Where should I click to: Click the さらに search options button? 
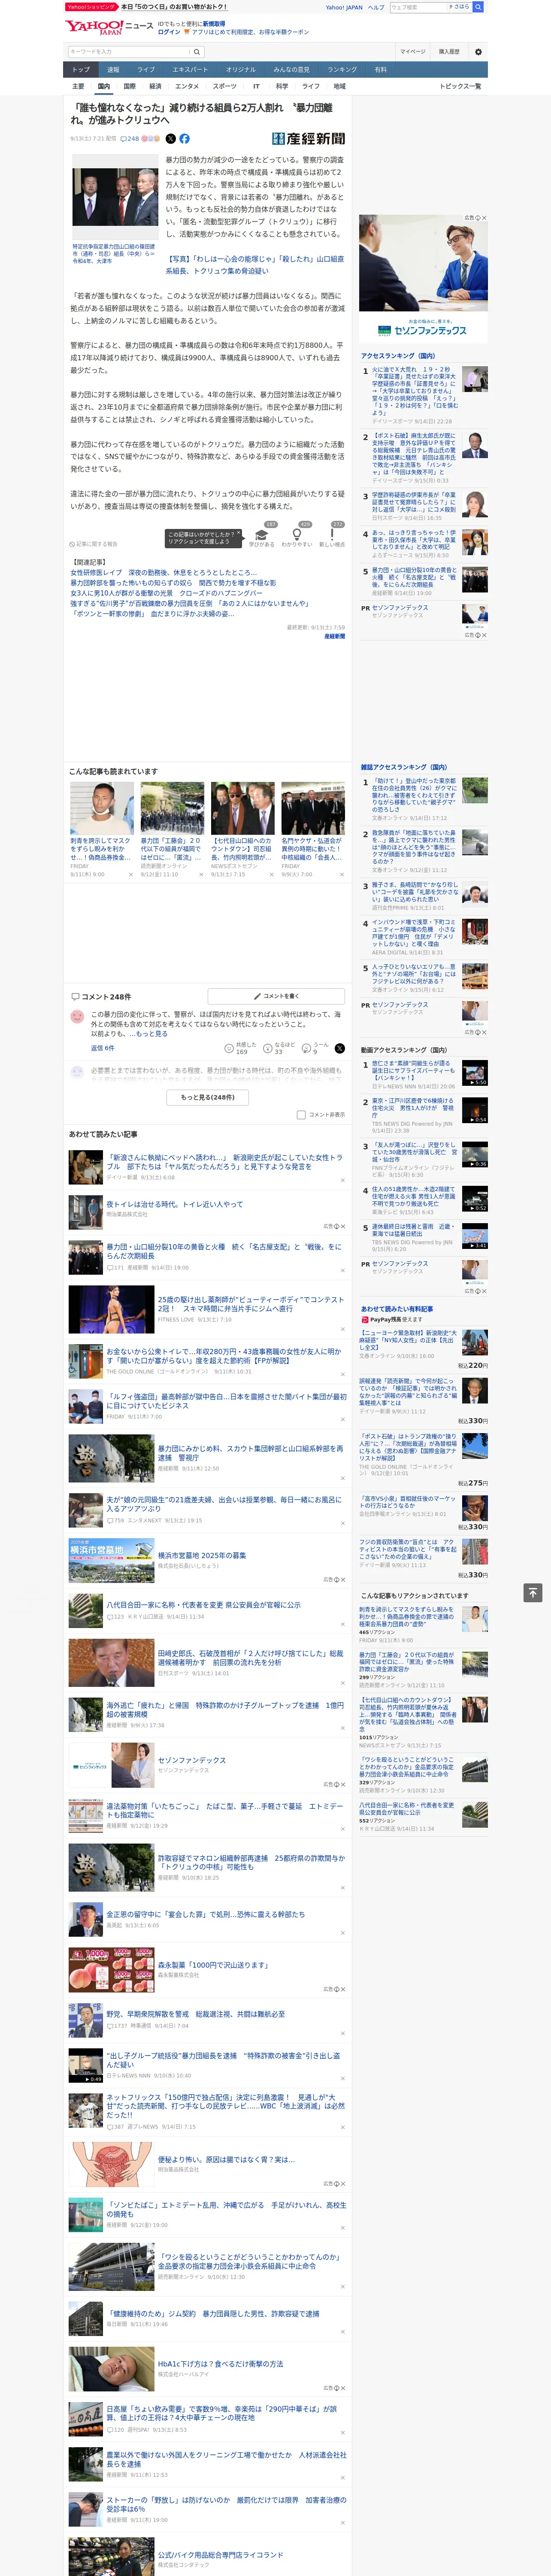pos(459,7)
